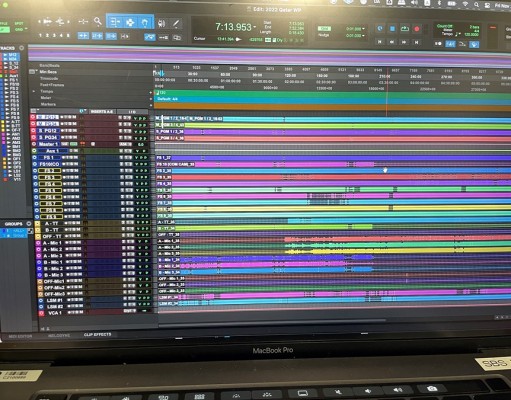
Task: Click the blue Stop transport button
Action: (x=392, y=29)
